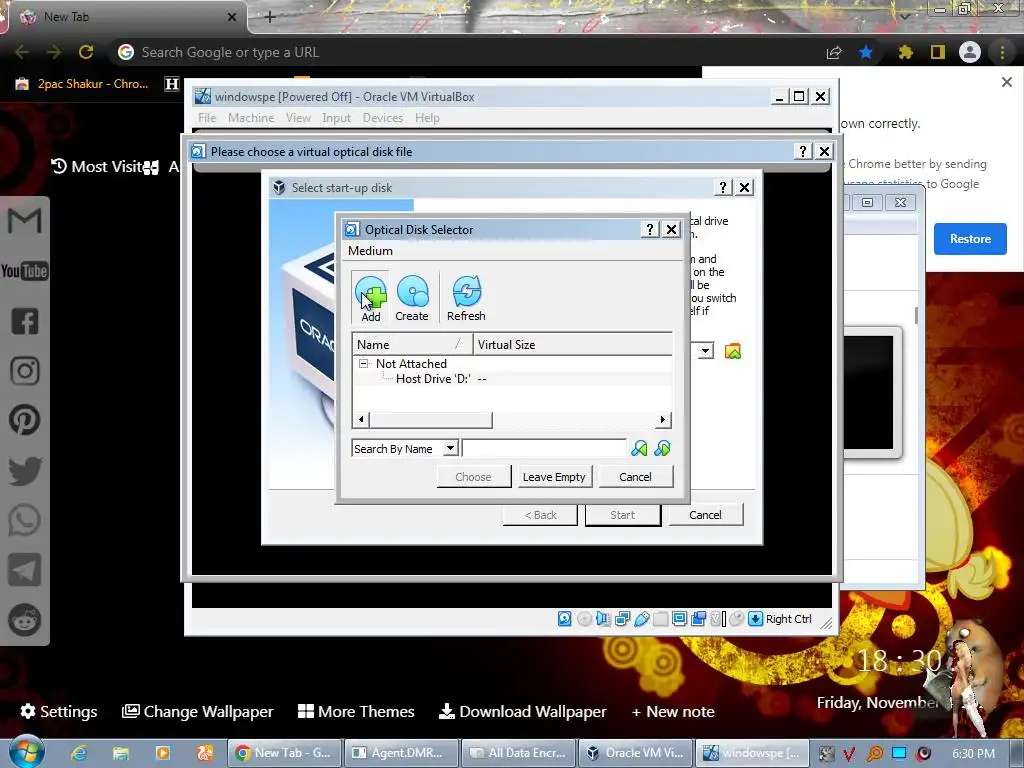
Task: Click the medium search text field
Action: tap(544, 449)
